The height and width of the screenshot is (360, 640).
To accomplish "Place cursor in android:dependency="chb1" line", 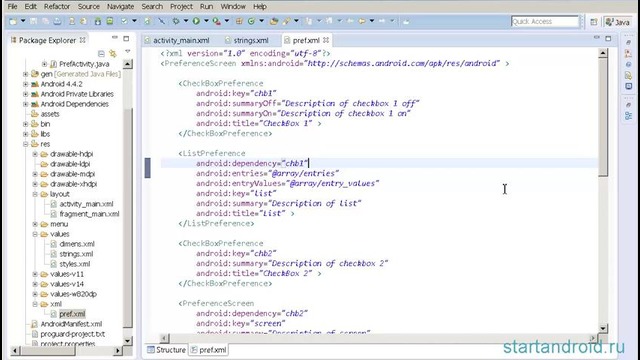I will point(252,163).
